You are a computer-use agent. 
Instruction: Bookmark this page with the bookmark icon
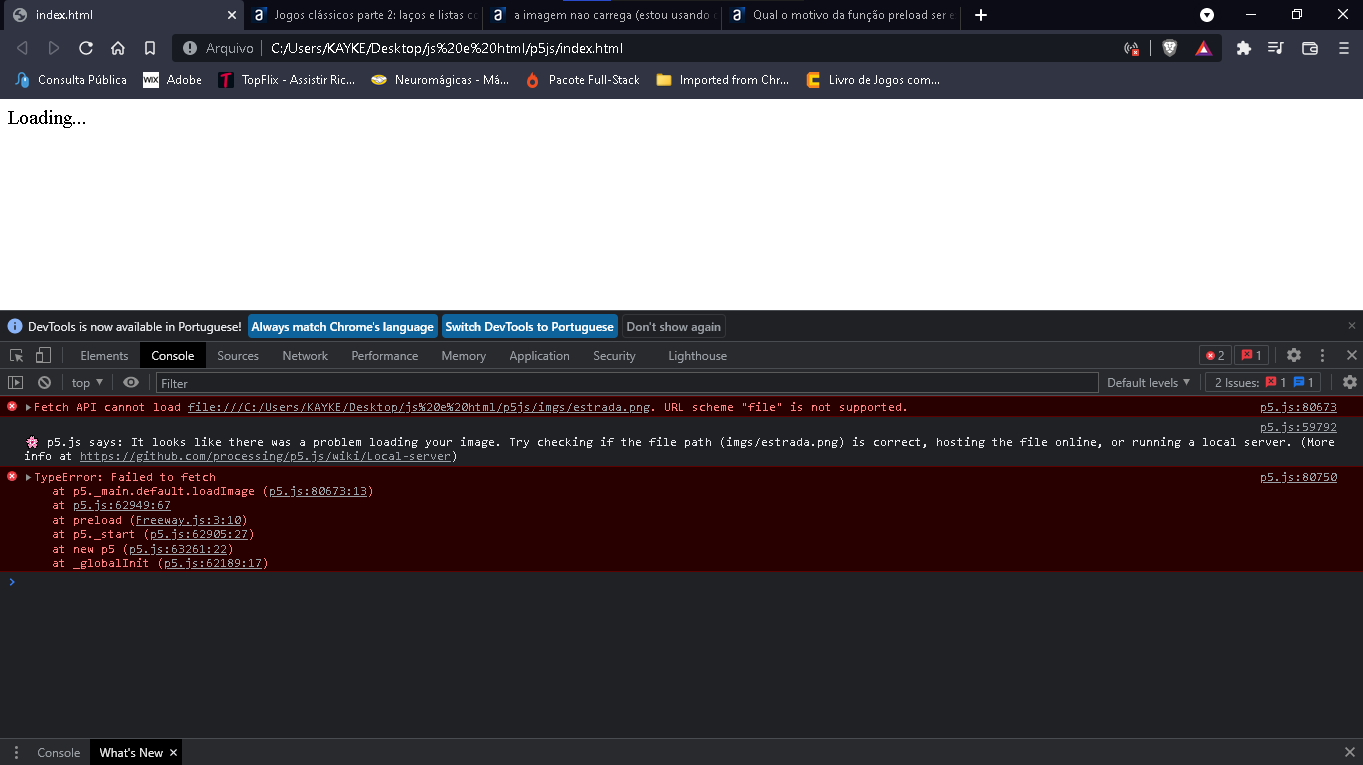(150, 48)
